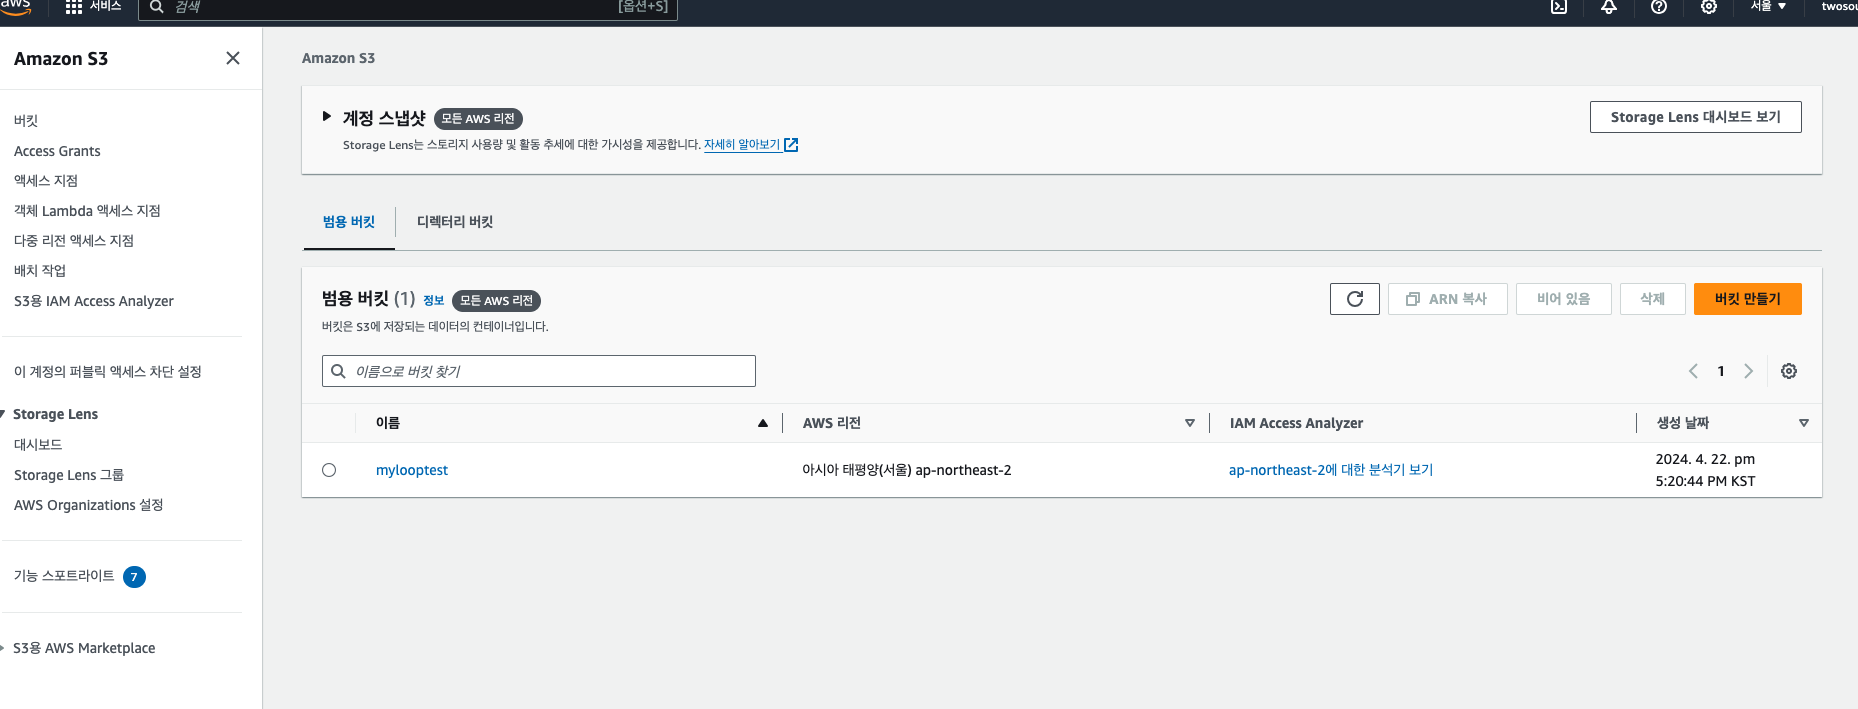Open Storage Lens 그룹 in sidebar
The width and height of the screenshot is (1858, 709).
(x=69, y=475)
